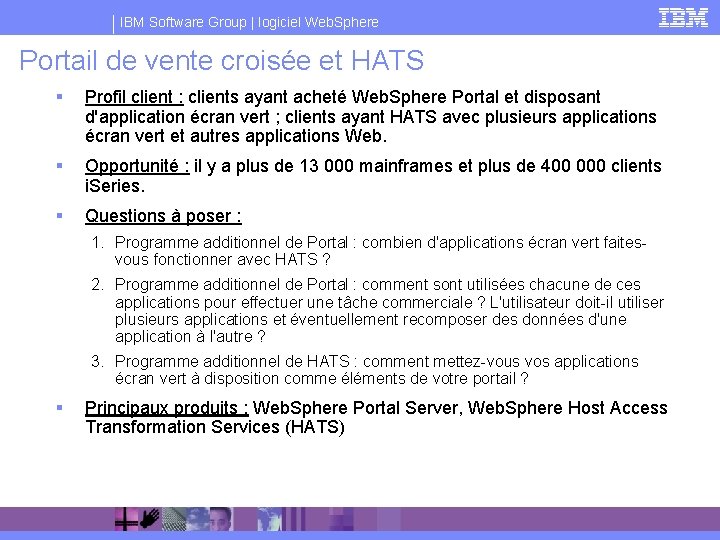
Task: Click the underlined heading 'Principaux produits :'
Action: [167, 408]
